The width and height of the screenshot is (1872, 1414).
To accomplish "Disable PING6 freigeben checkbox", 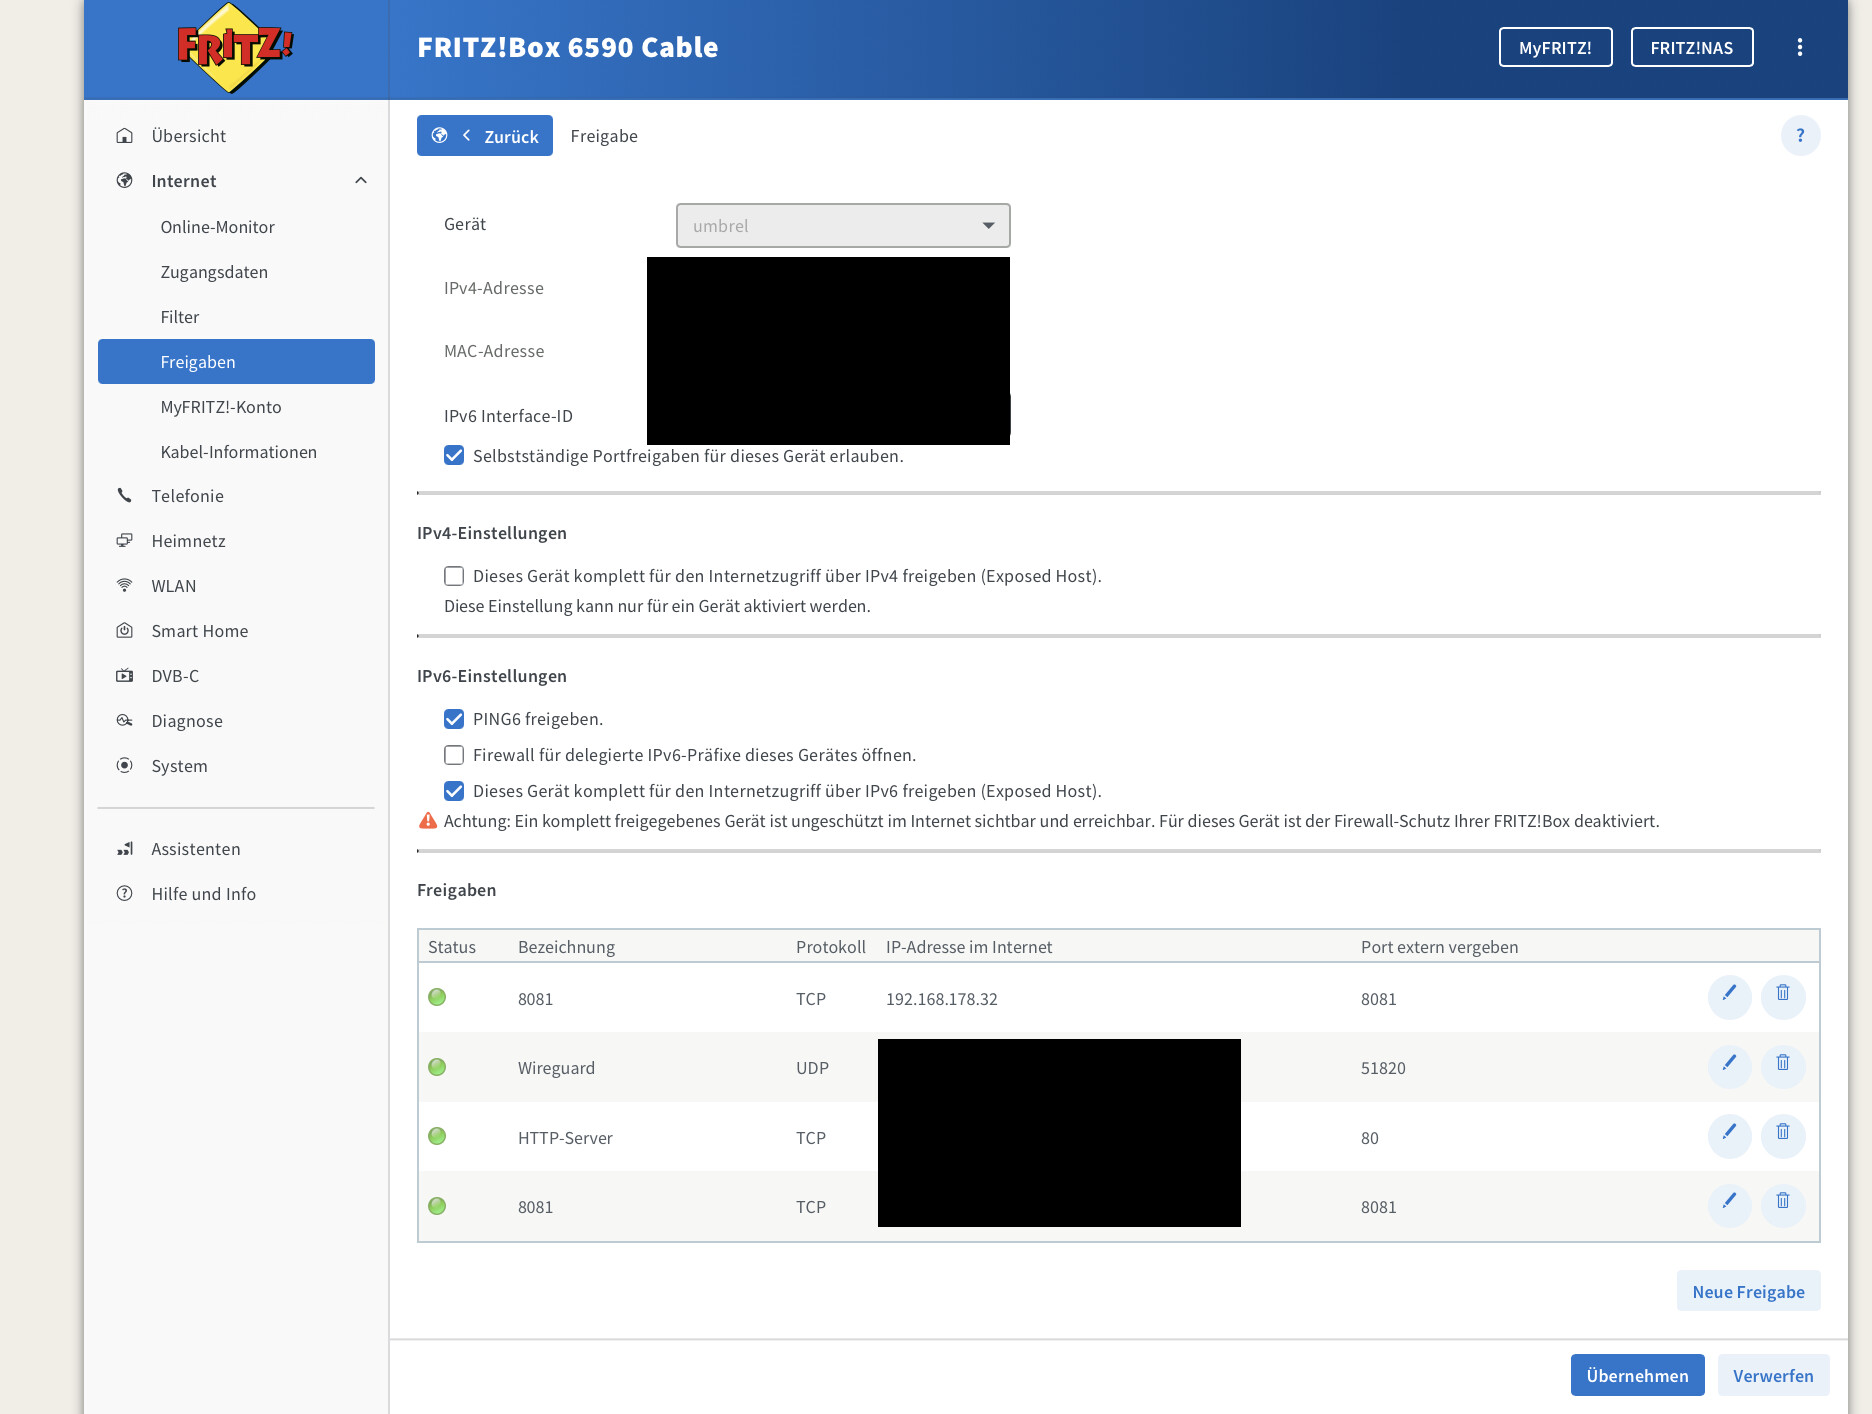I will click(454, 719).
